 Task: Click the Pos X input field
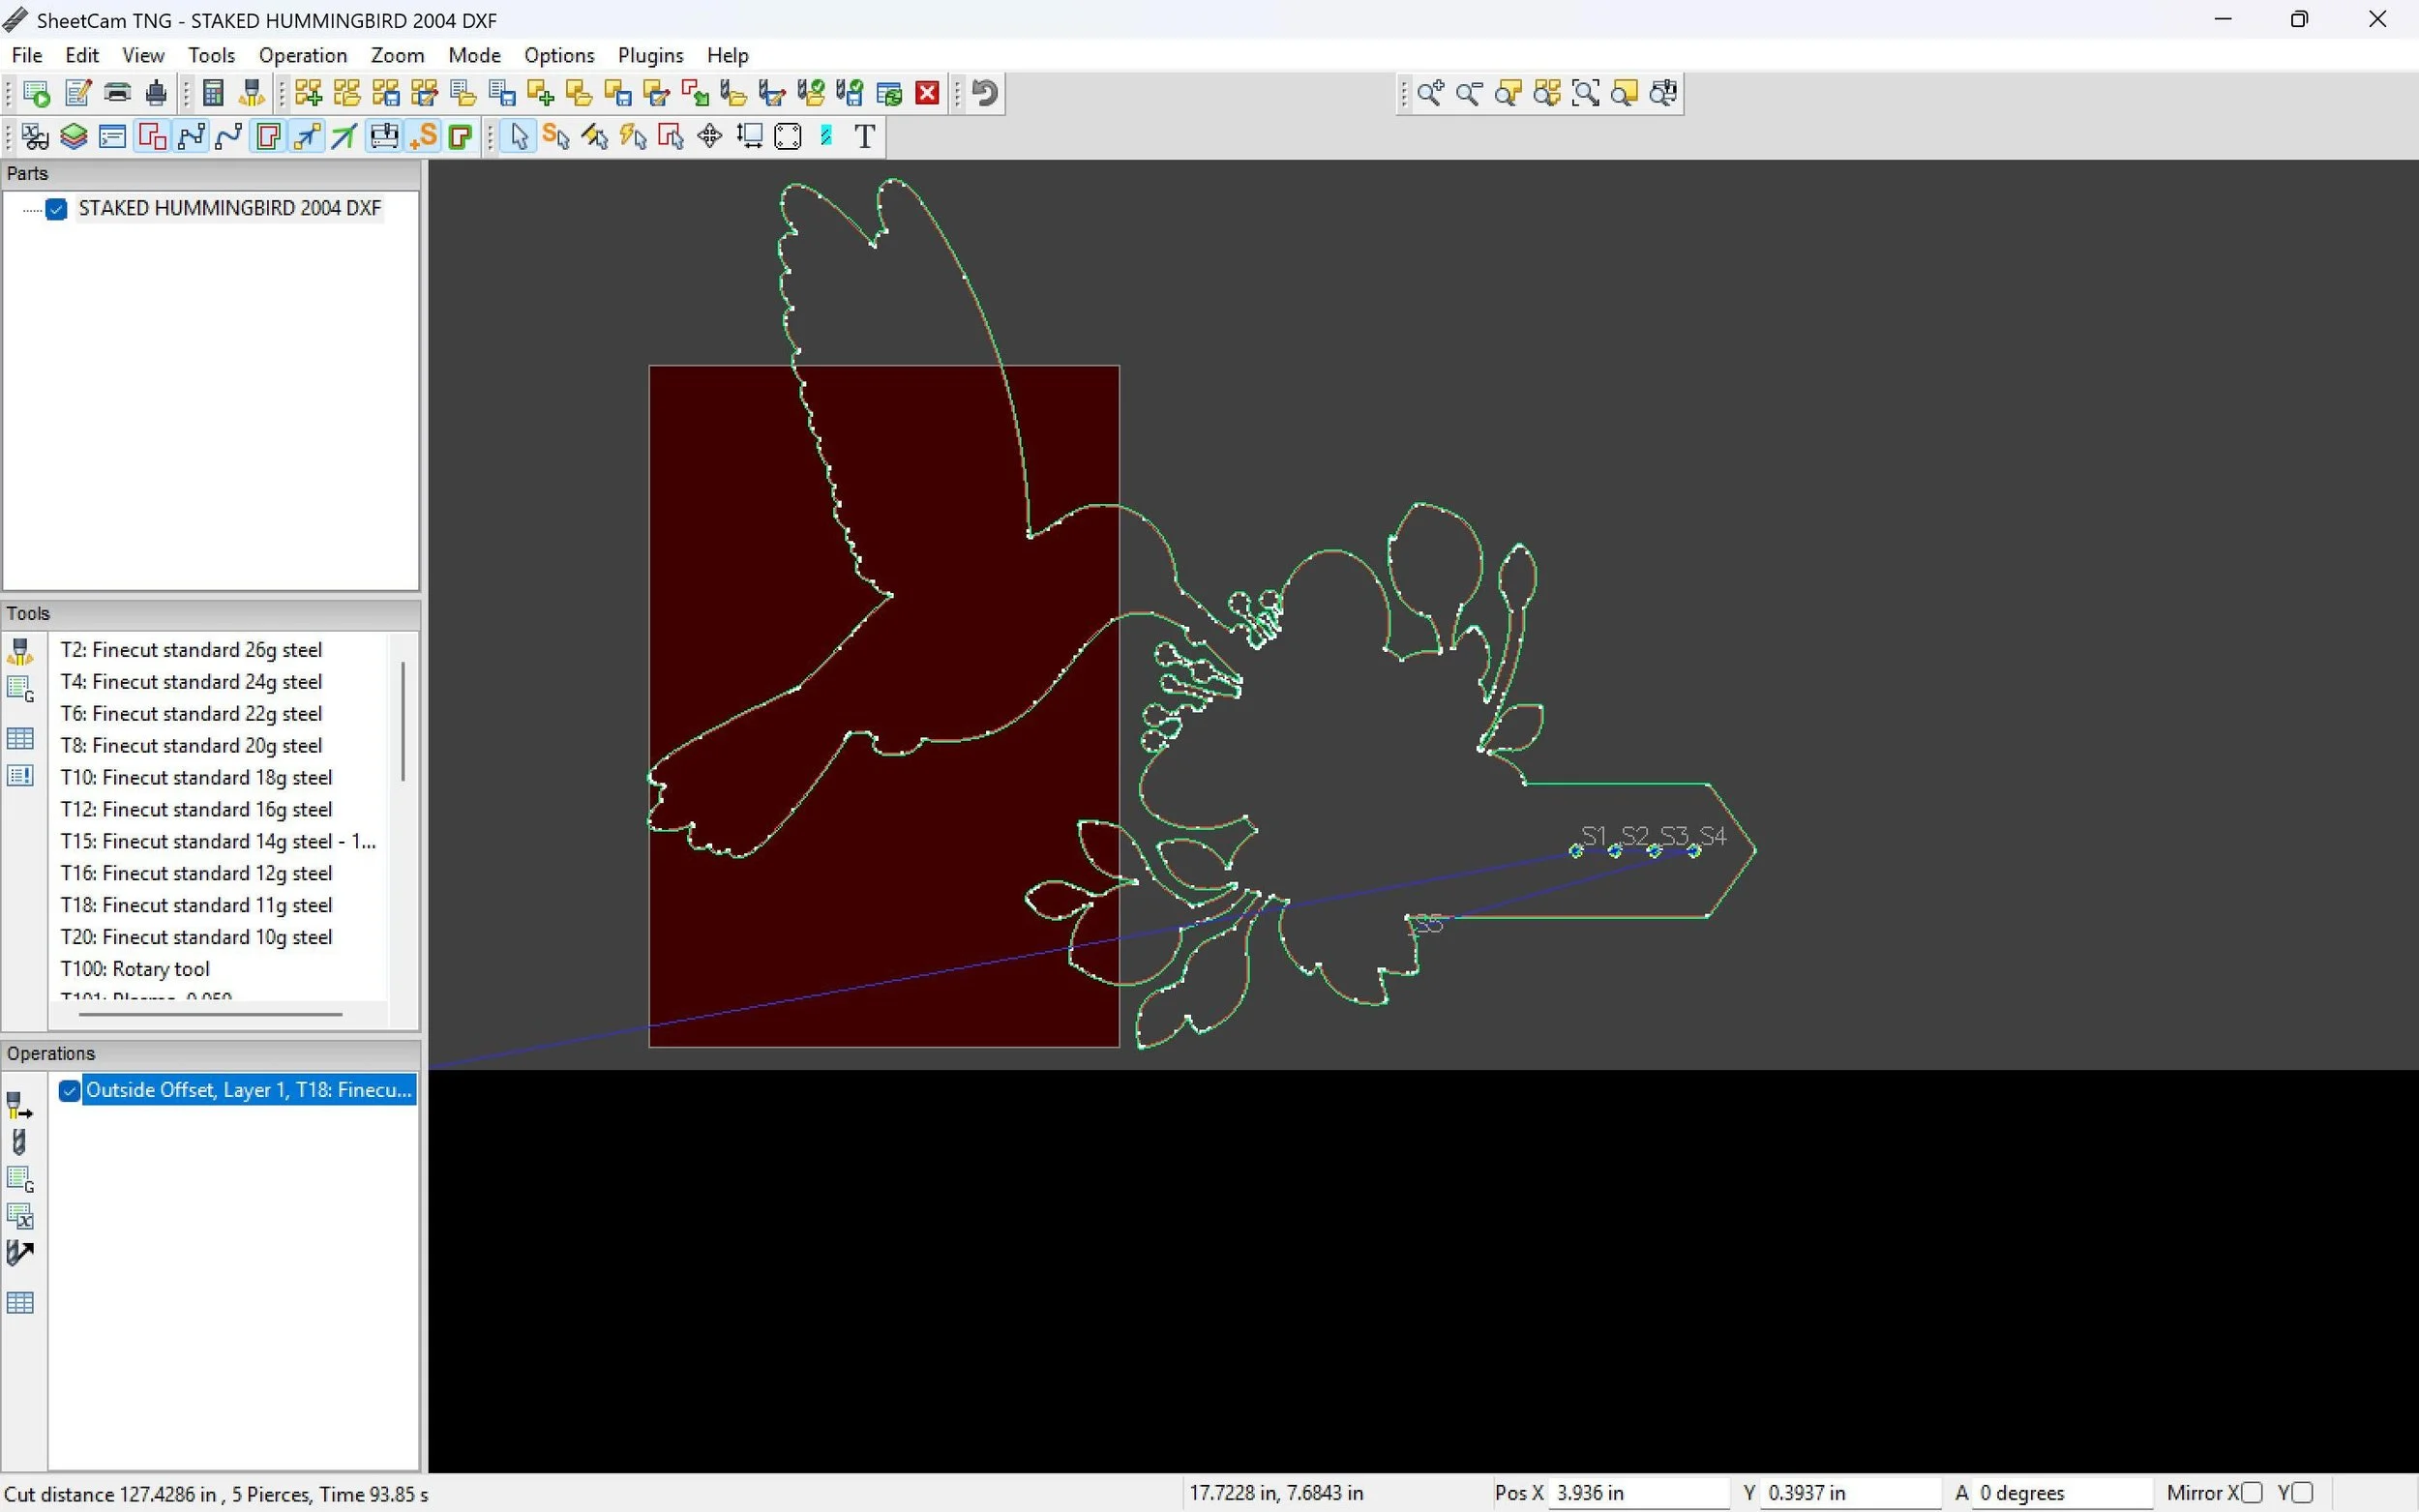click(1637, 1493)
